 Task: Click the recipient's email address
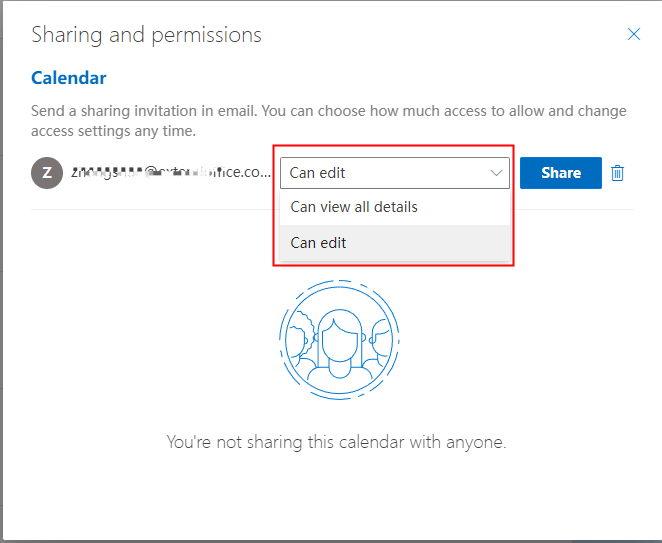(x=170, y=172)
